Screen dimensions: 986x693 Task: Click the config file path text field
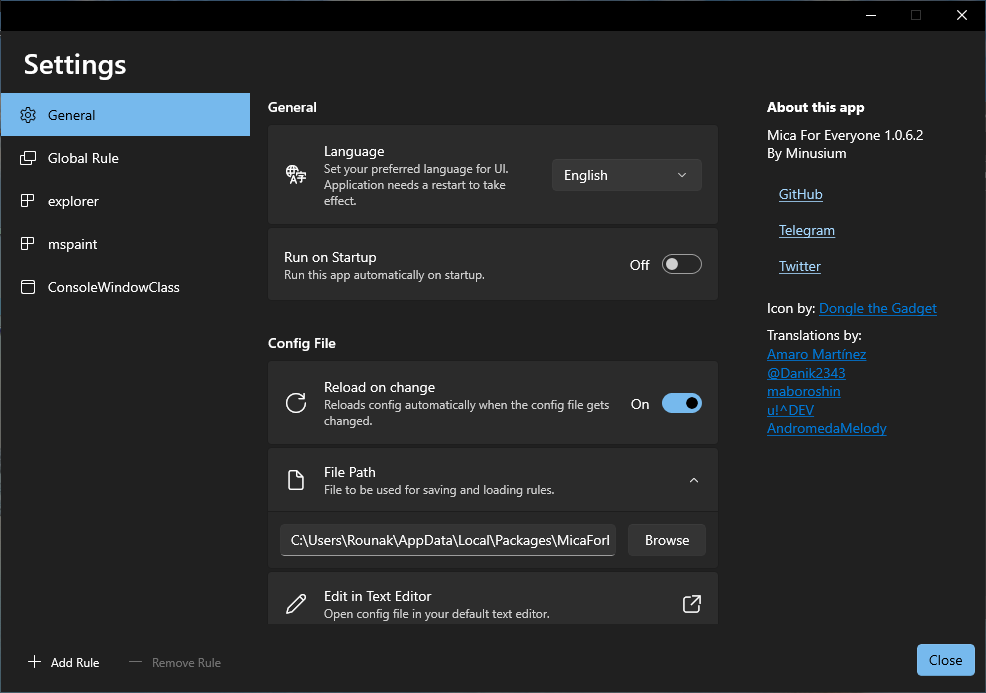[x=448, y=540]
